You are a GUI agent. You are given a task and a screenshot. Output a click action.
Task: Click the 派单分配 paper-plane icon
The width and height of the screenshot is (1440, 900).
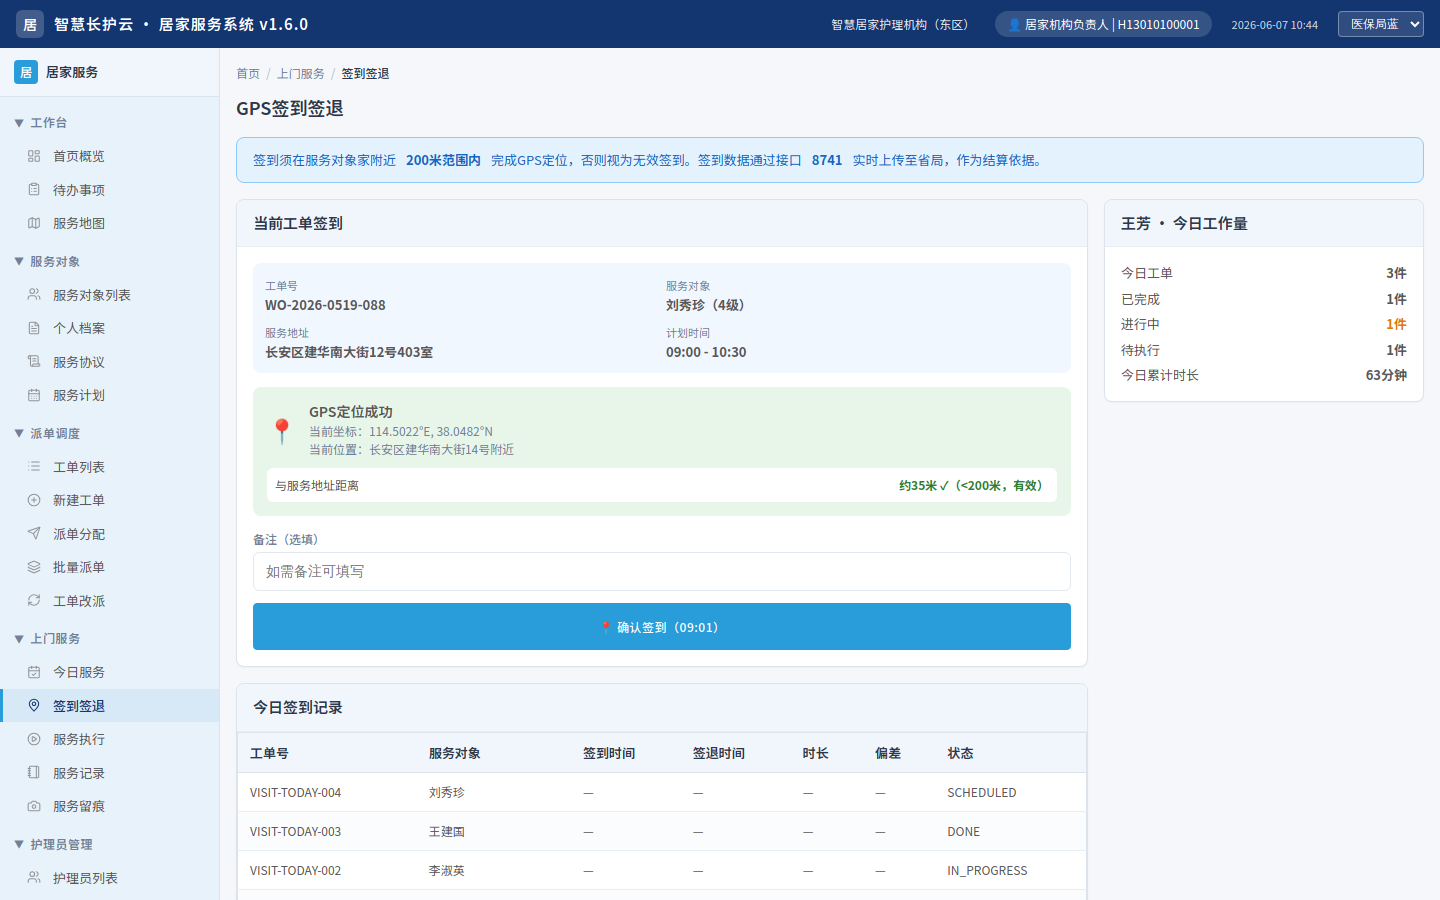click(34, 534)
